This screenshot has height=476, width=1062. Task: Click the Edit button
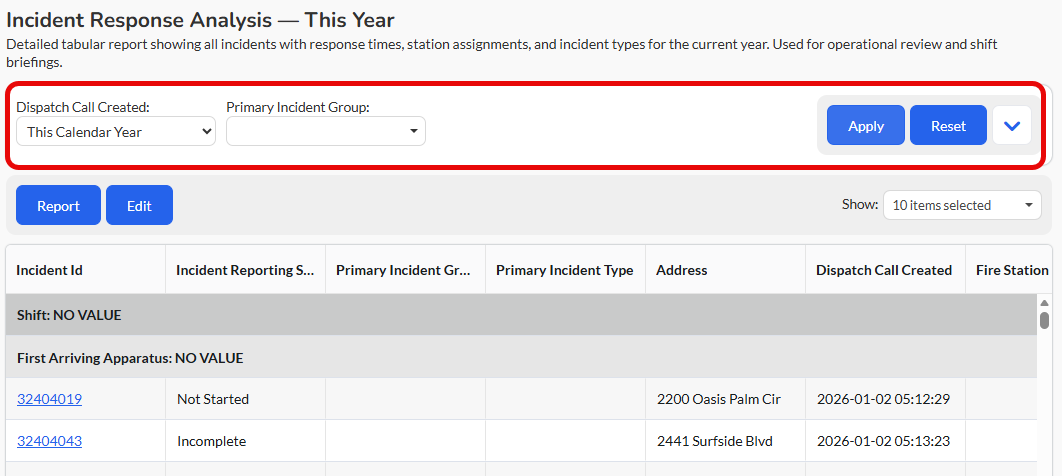pyautogui.click(x=140, y=205)
